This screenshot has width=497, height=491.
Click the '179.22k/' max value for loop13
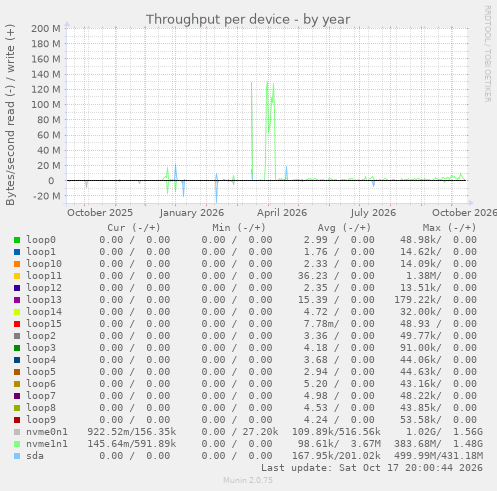[418, 300]
